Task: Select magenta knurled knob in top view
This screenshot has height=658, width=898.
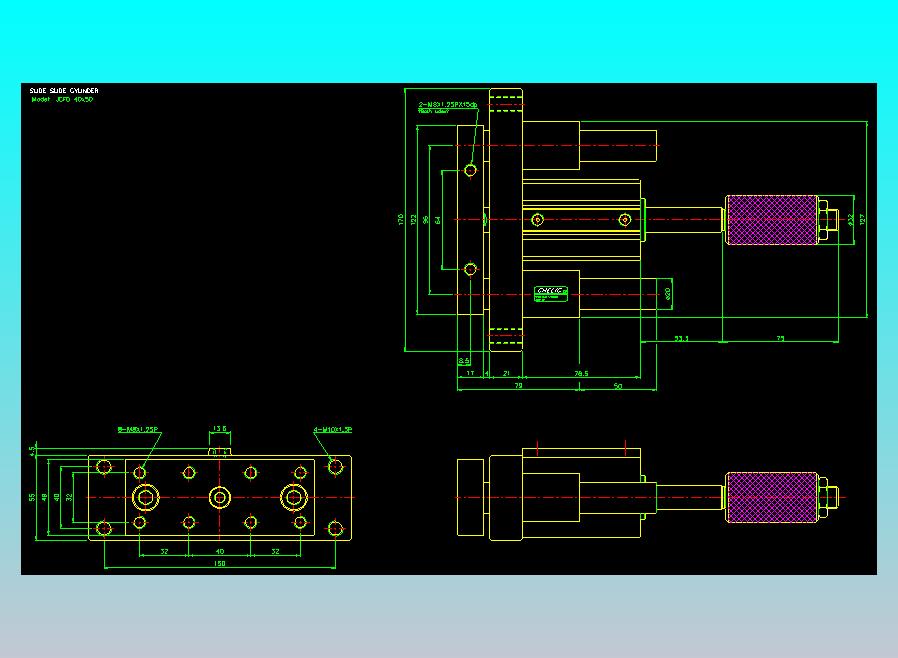Action: pos(771,220)
